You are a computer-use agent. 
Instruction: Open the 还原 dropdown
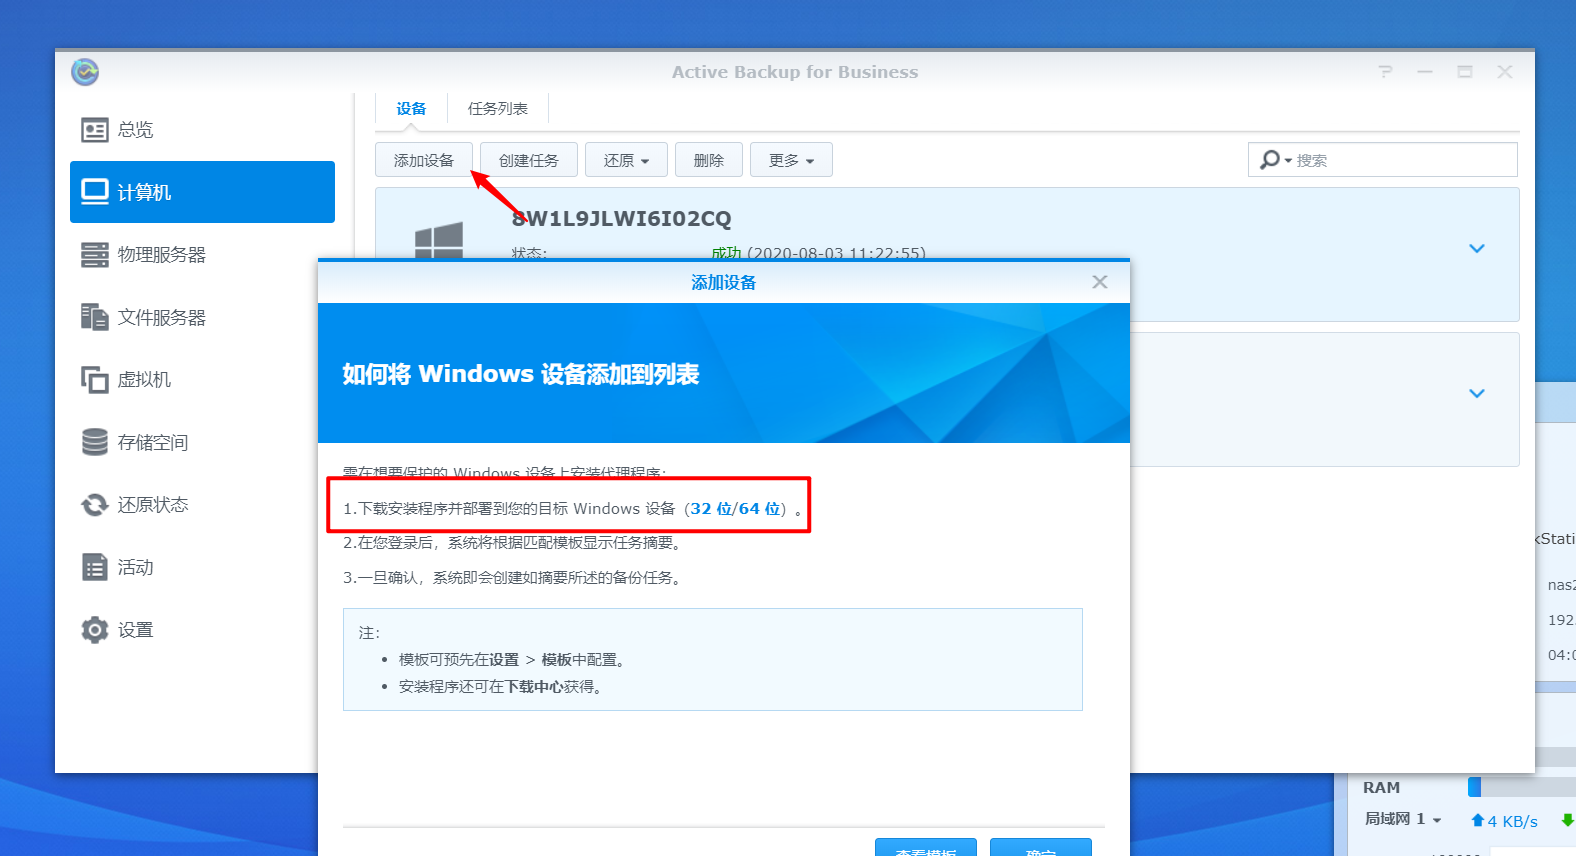[x=626, y=160]
